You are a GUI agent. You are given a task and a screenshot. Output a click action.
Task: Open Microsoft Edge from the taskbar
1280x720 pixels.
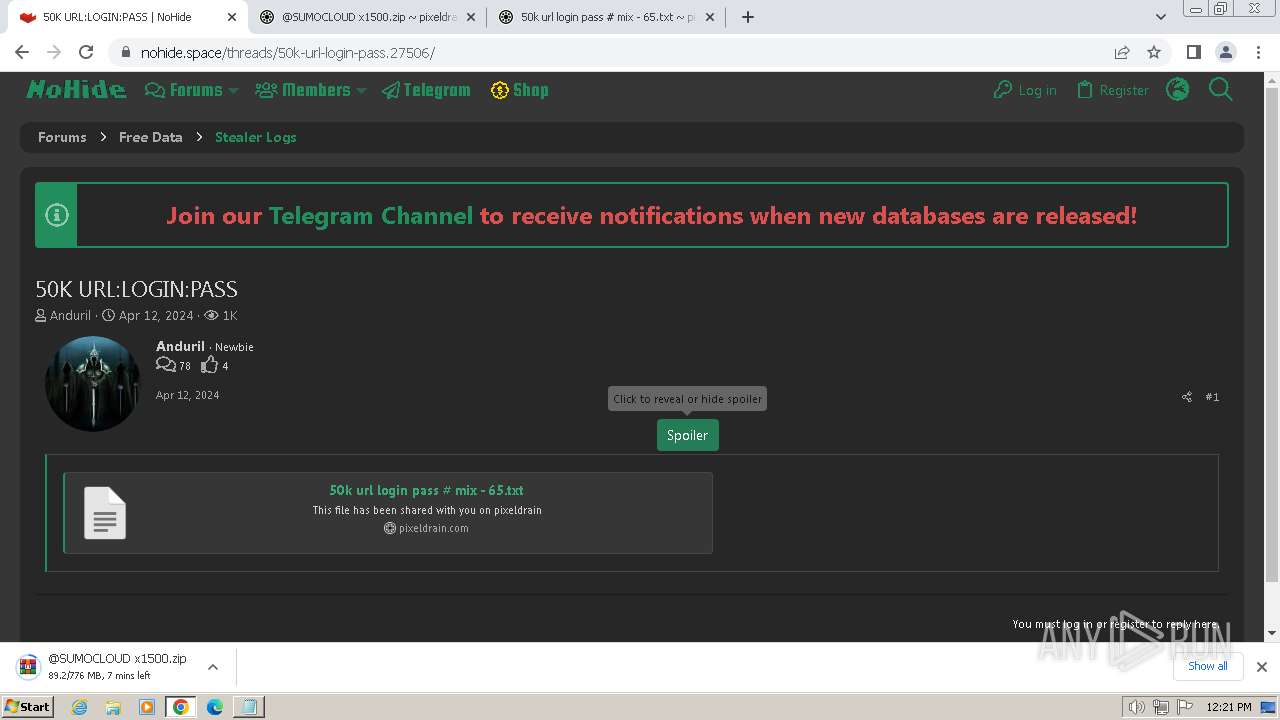tap(214, 707)
